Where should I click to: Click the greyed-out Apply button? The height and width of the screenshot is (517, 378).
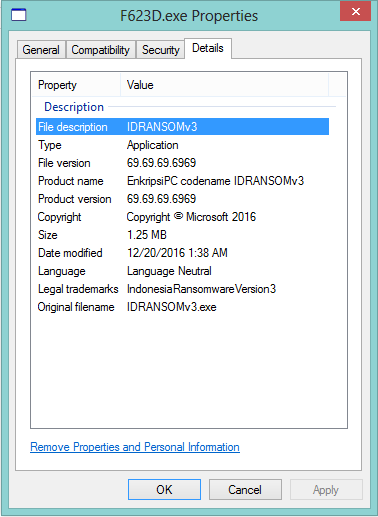tap(326, 490)
